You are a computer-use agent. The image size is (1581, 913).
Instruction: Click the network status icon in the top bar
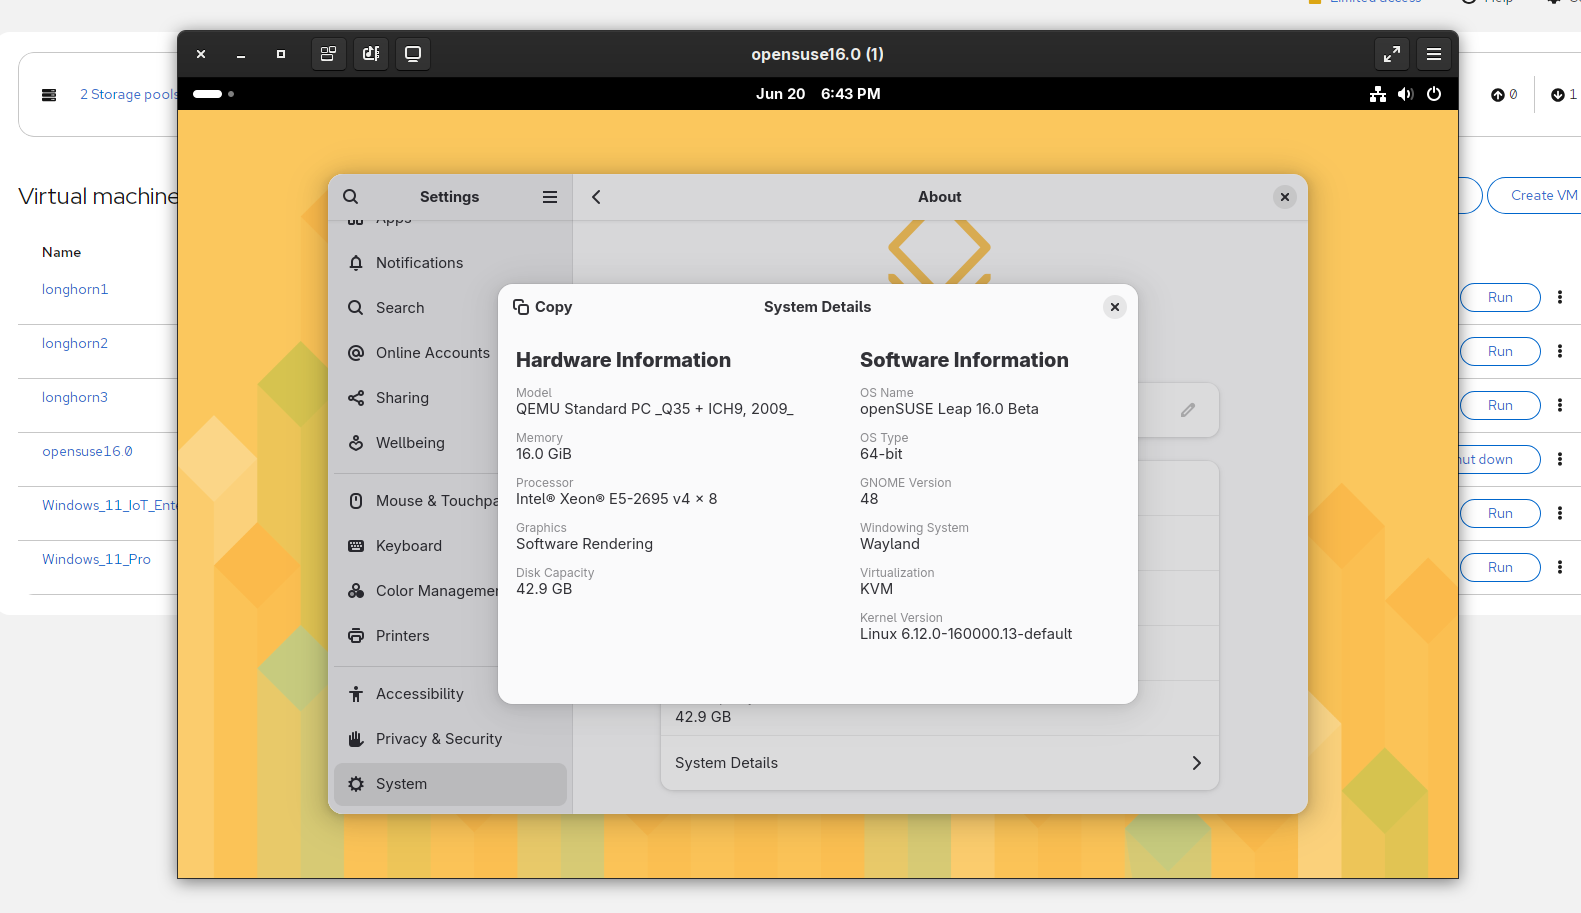click(1378, 94)
